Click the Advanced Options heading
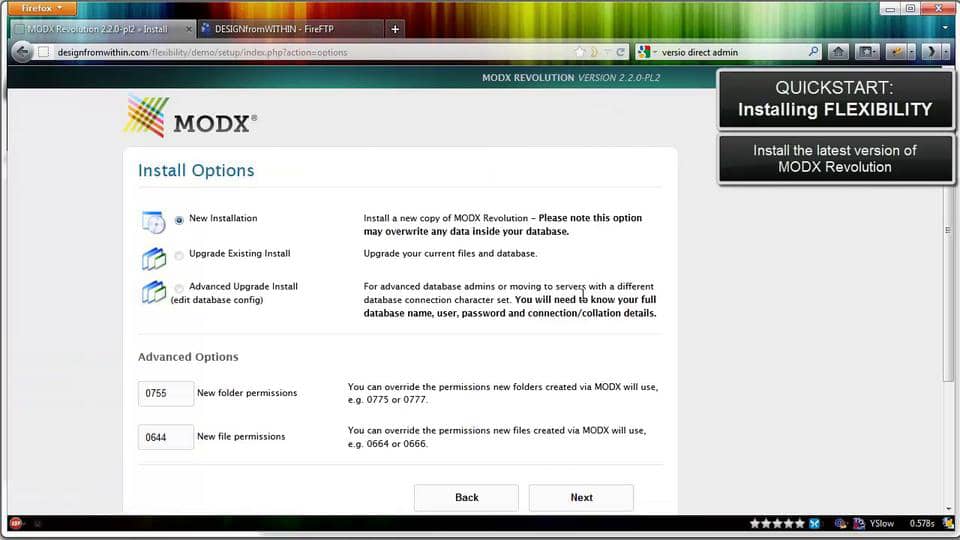The width and height of the screenshot is (960, 540). (x=188, y=357)
